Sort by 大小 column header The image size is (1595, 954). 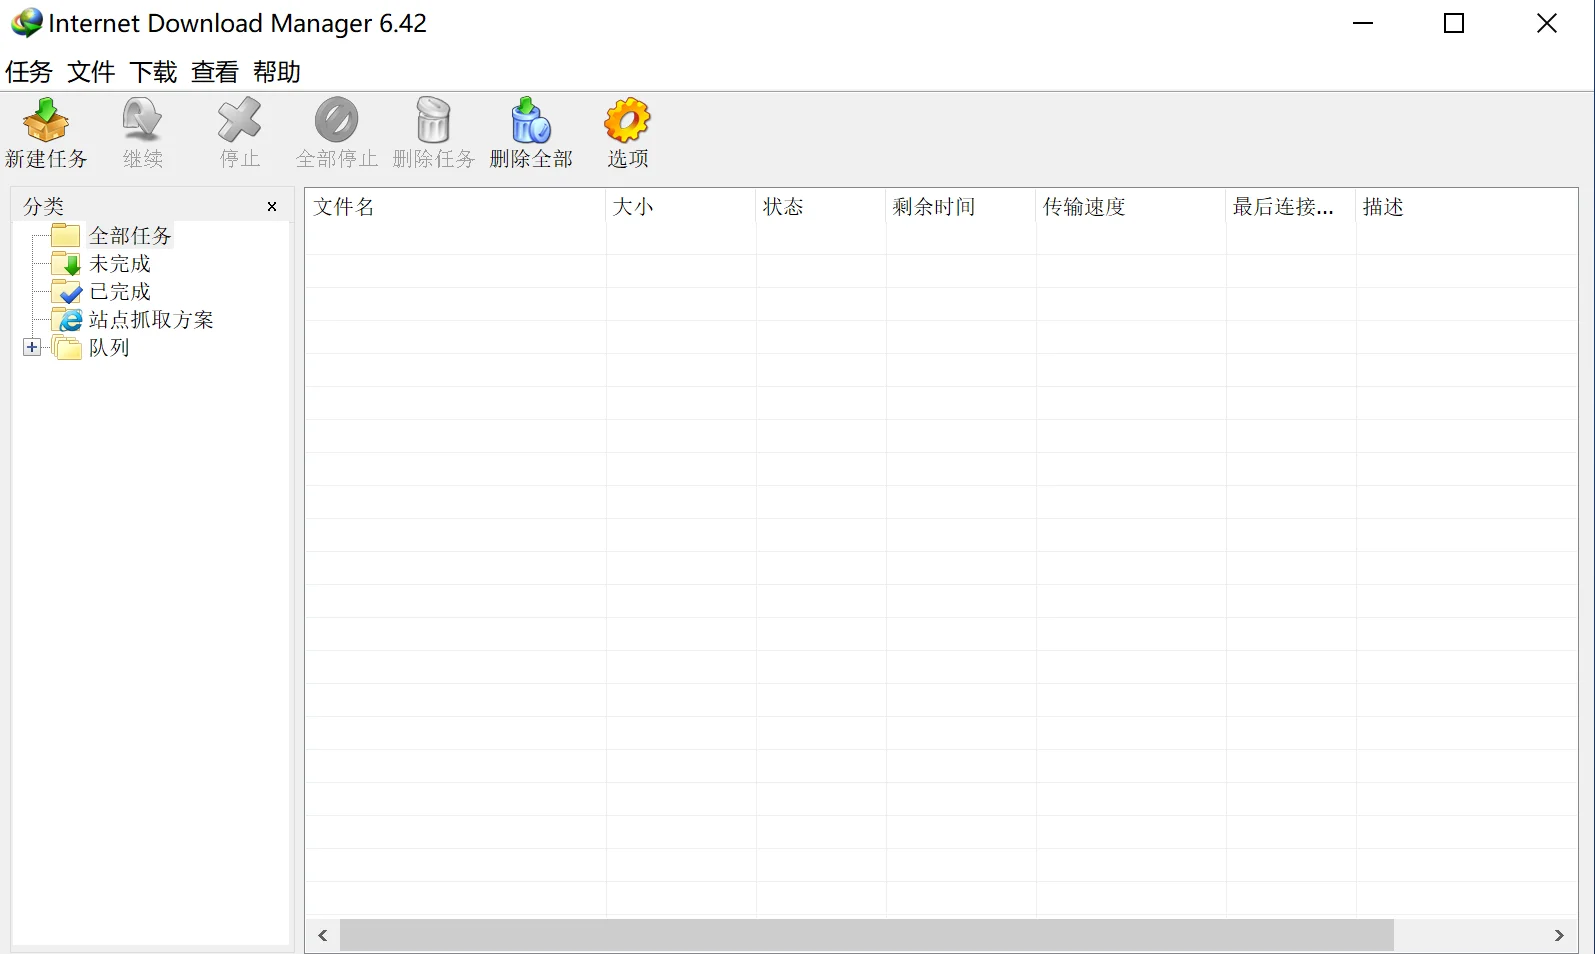tap(680, 206)
